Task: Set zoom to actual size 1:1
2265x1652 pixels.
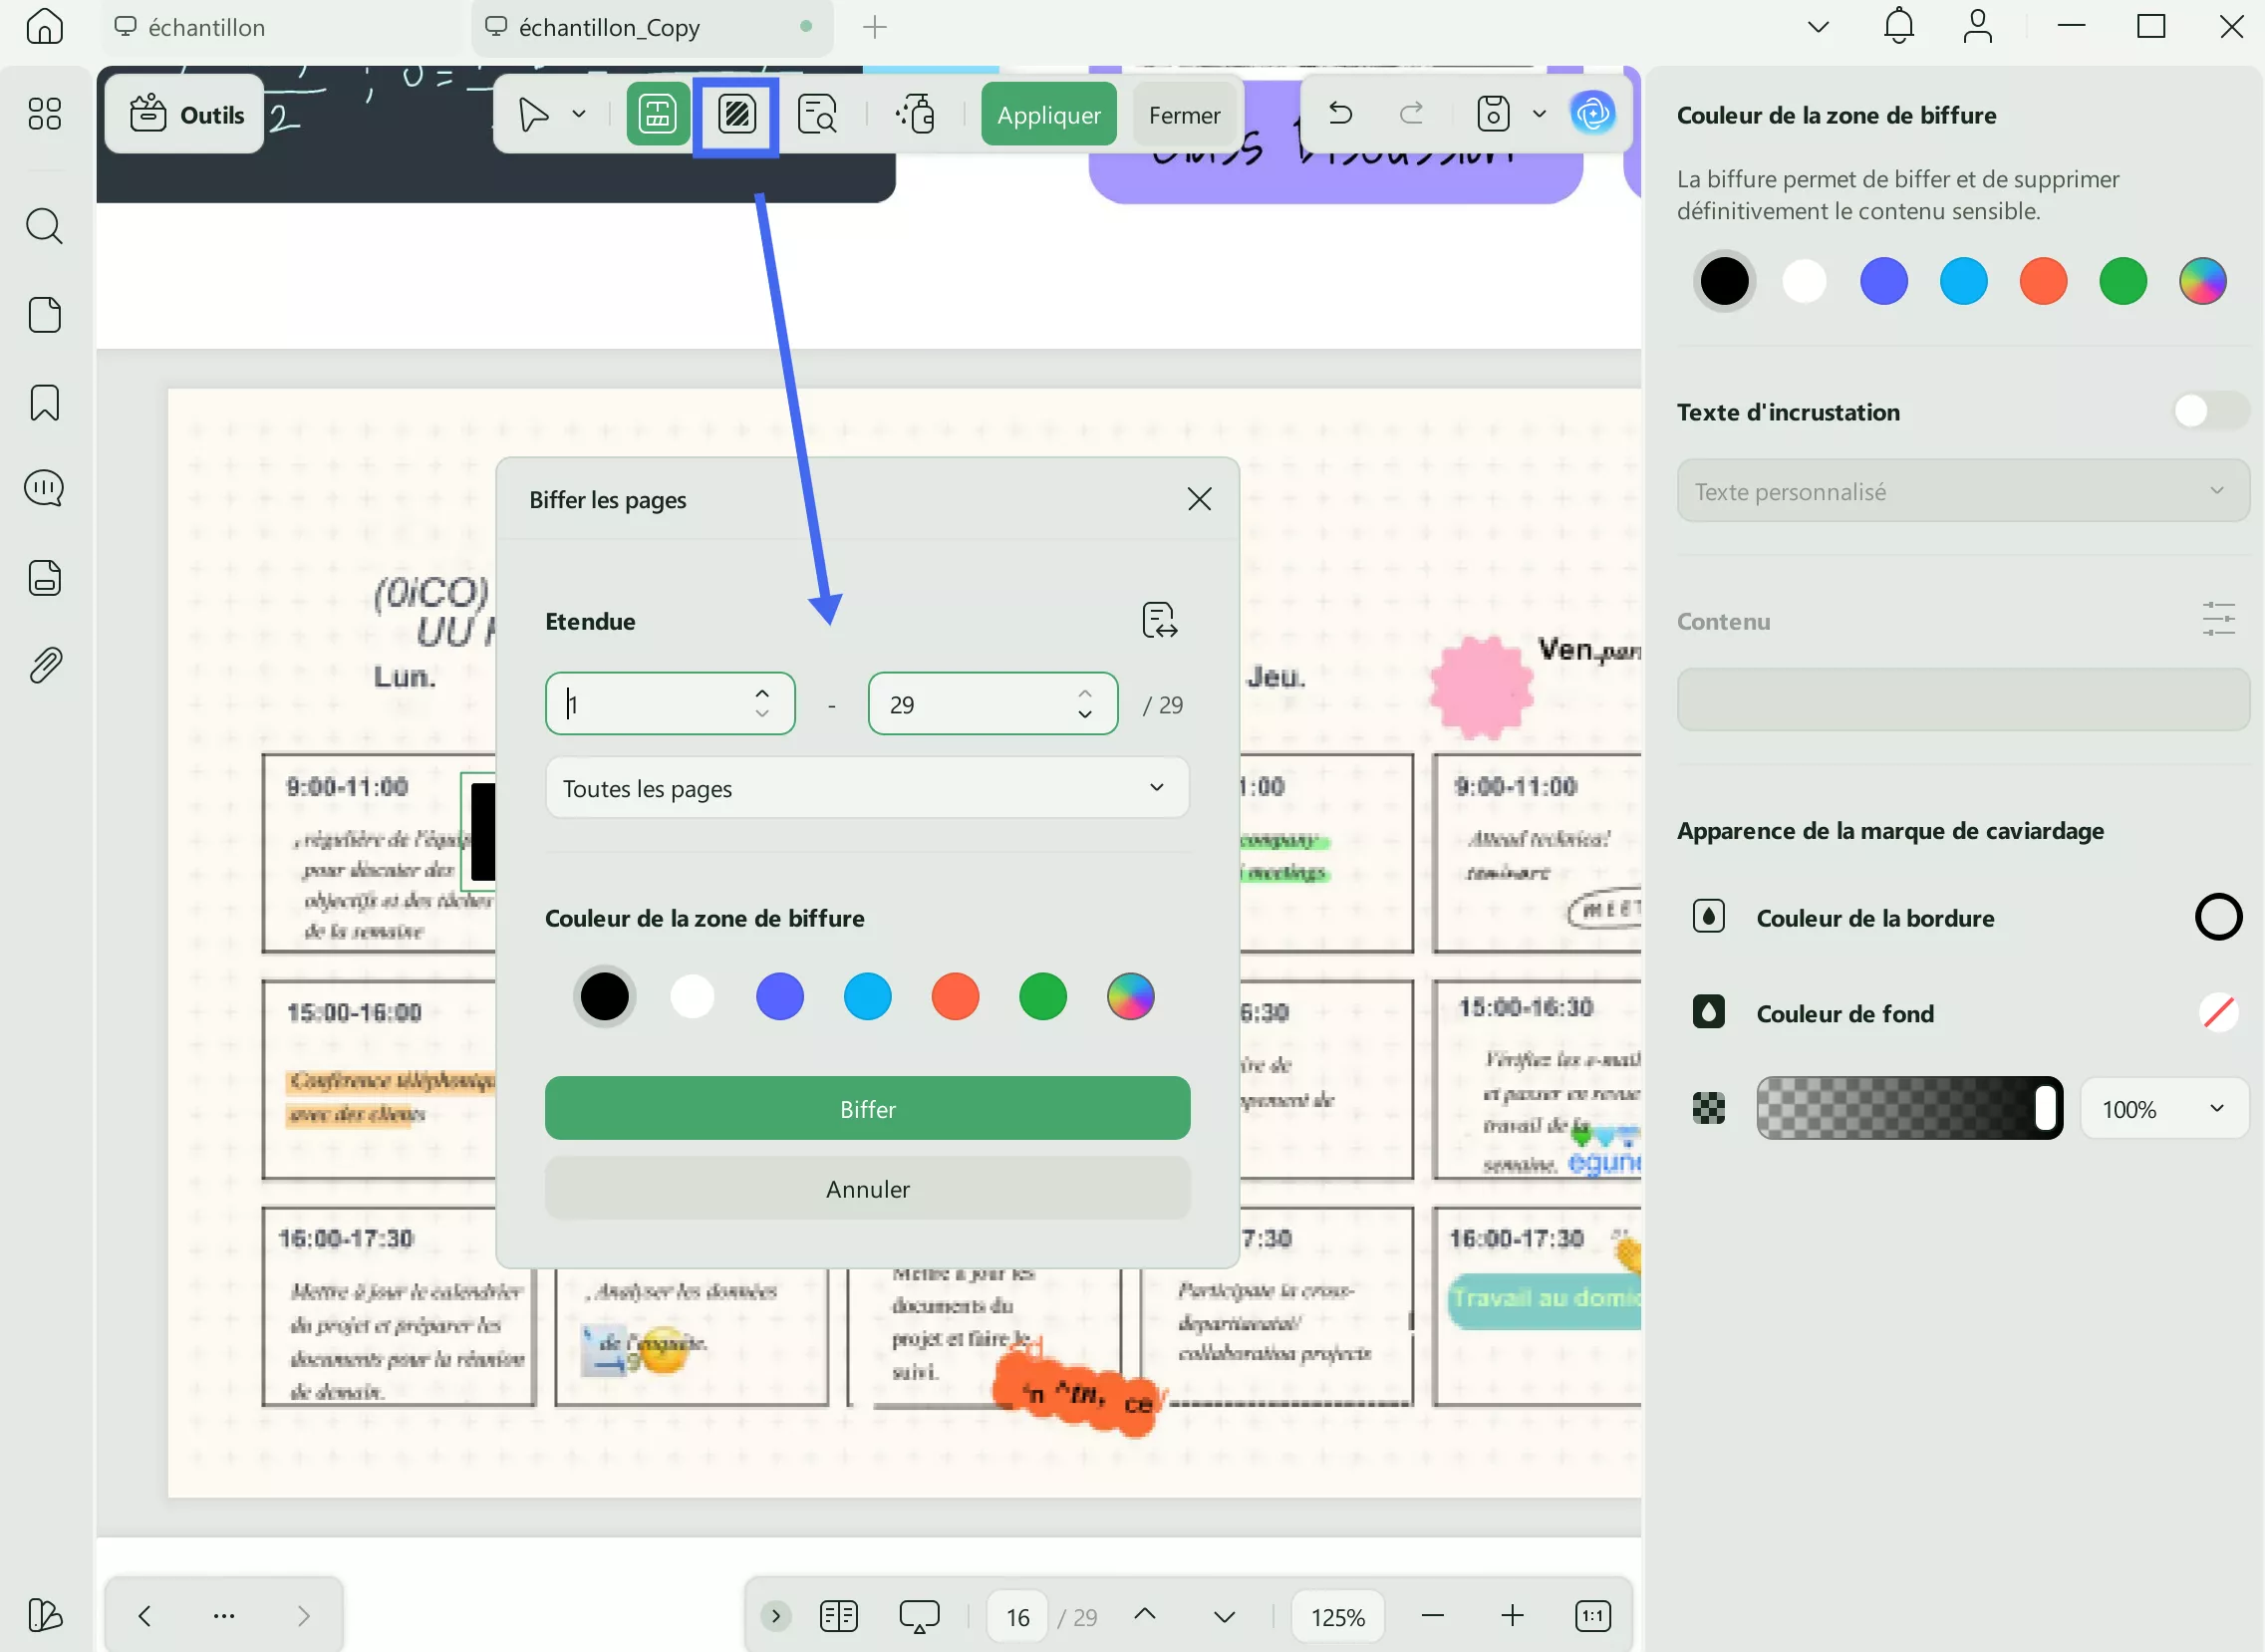Action: point(1593,1615)
